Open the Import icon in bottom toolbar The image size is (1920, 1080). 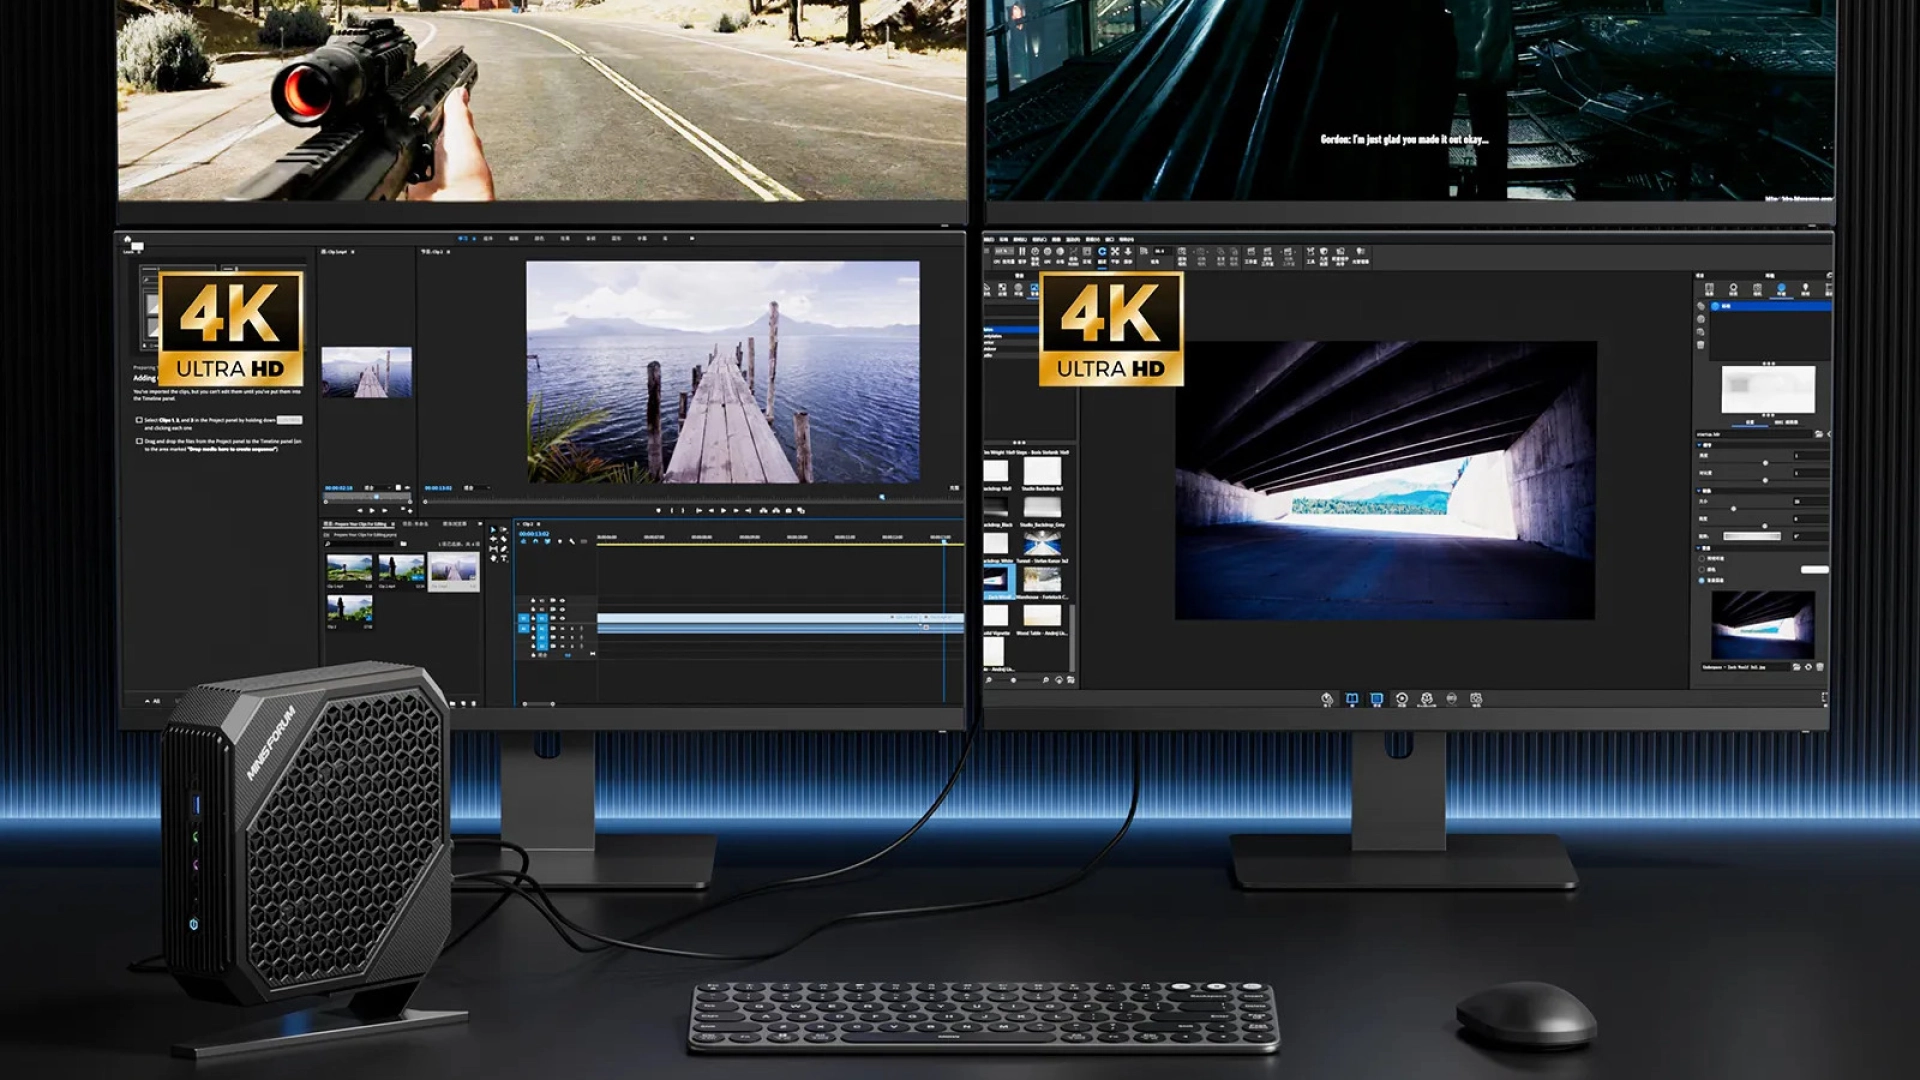(1327, 699)
